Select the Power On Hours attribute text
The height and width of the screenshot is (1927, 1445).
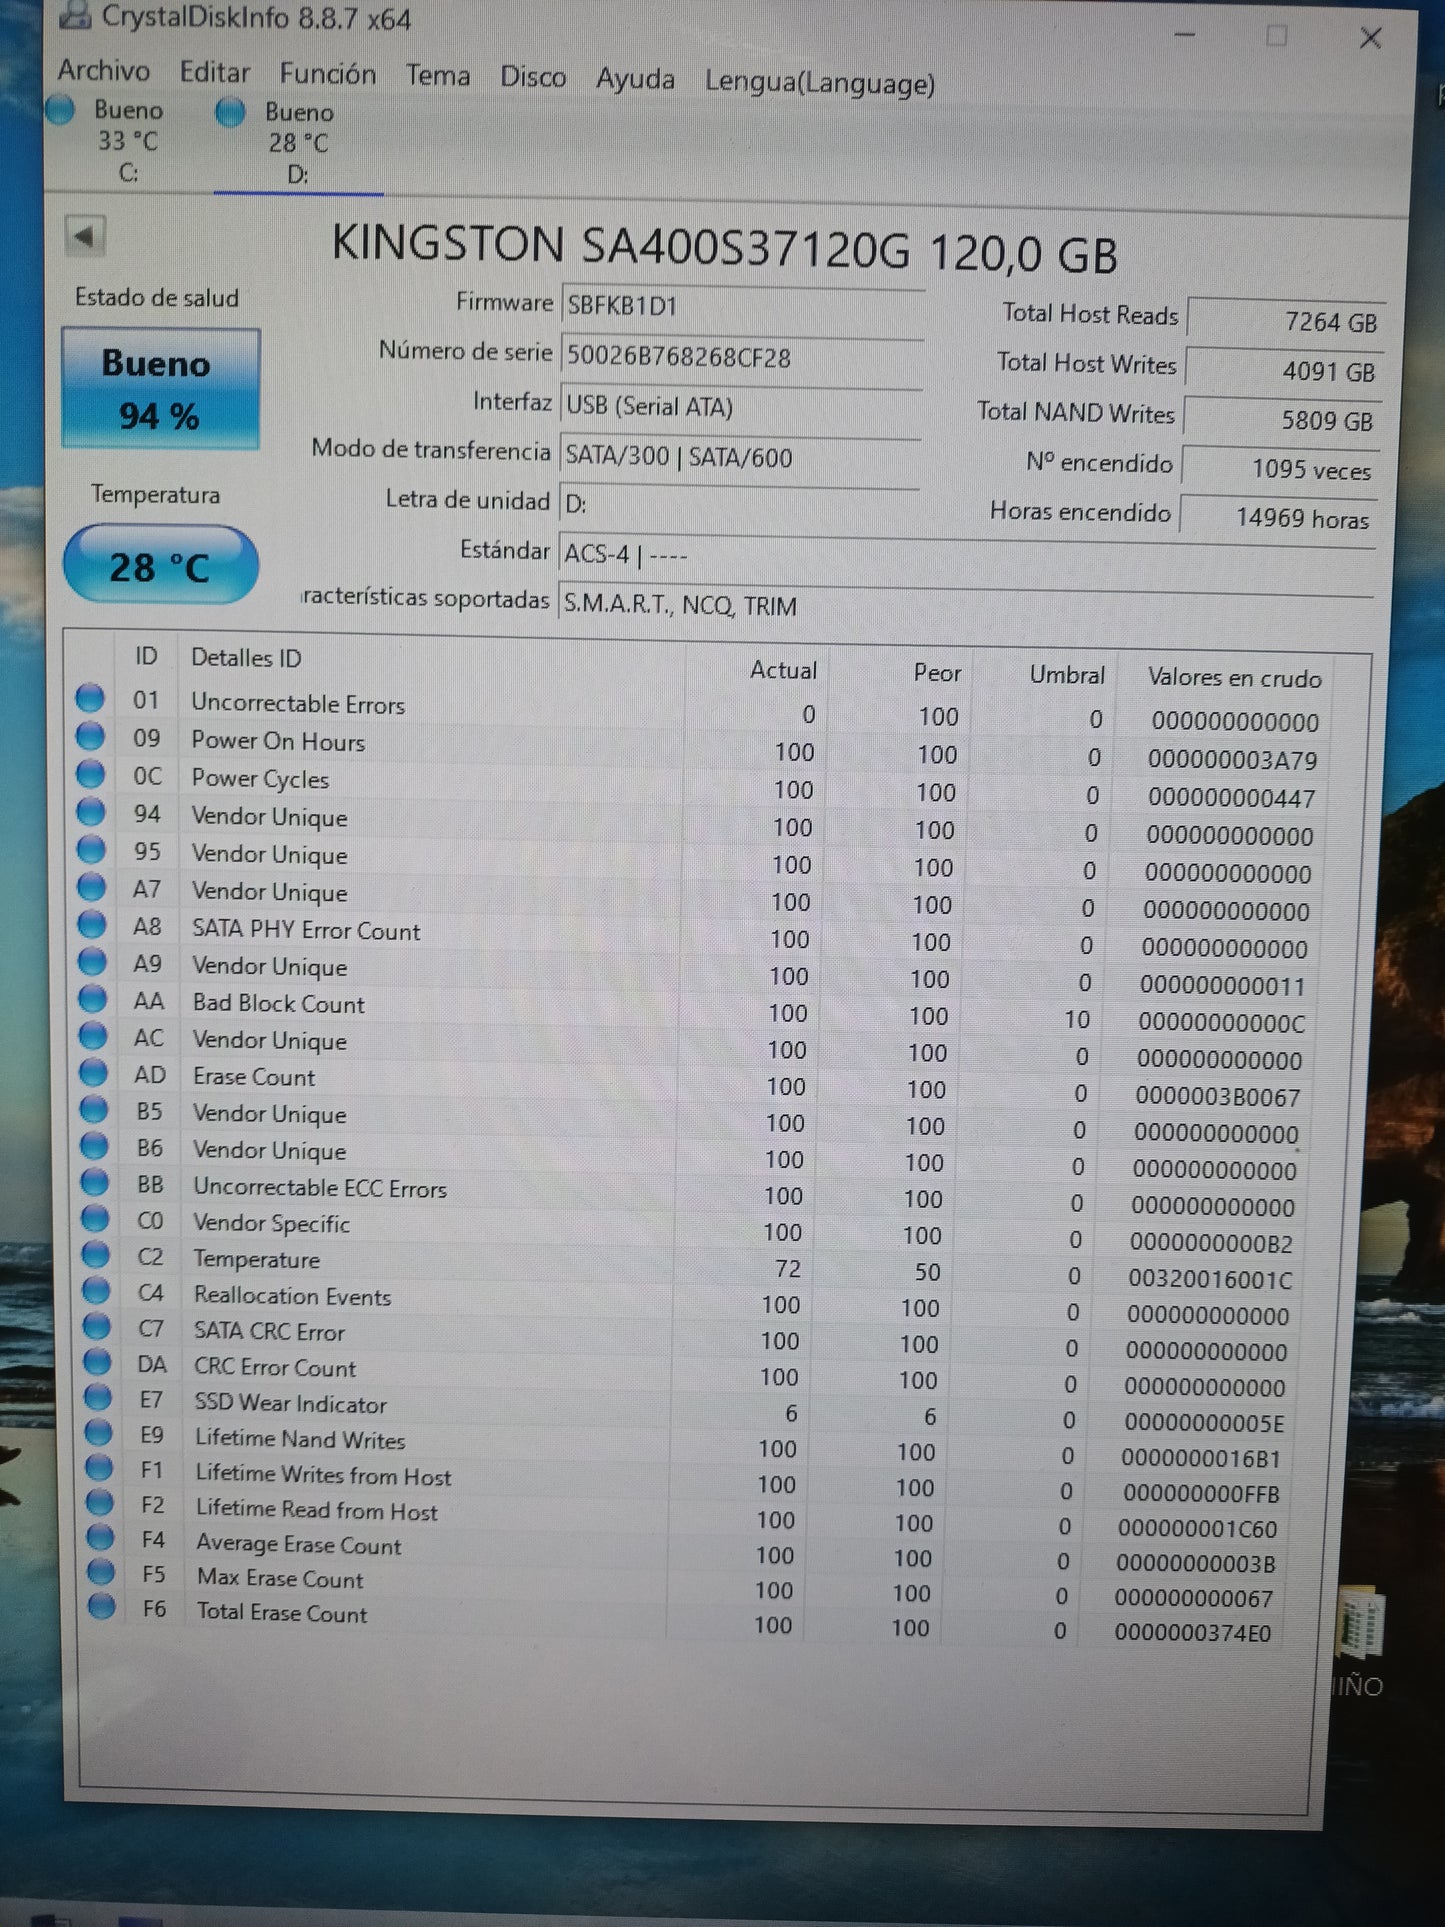coord(278,741)
